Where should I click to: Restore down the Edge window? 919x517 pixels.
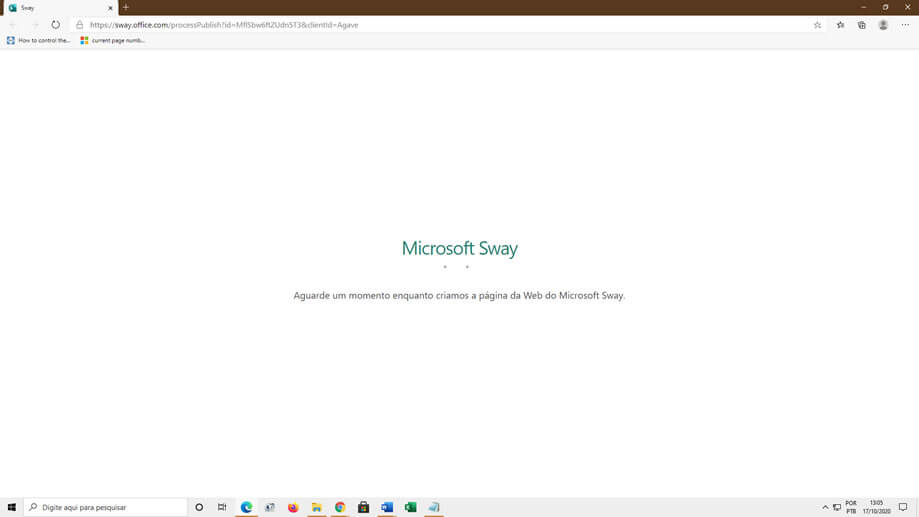pyautogui.click(x=886, y=7)
